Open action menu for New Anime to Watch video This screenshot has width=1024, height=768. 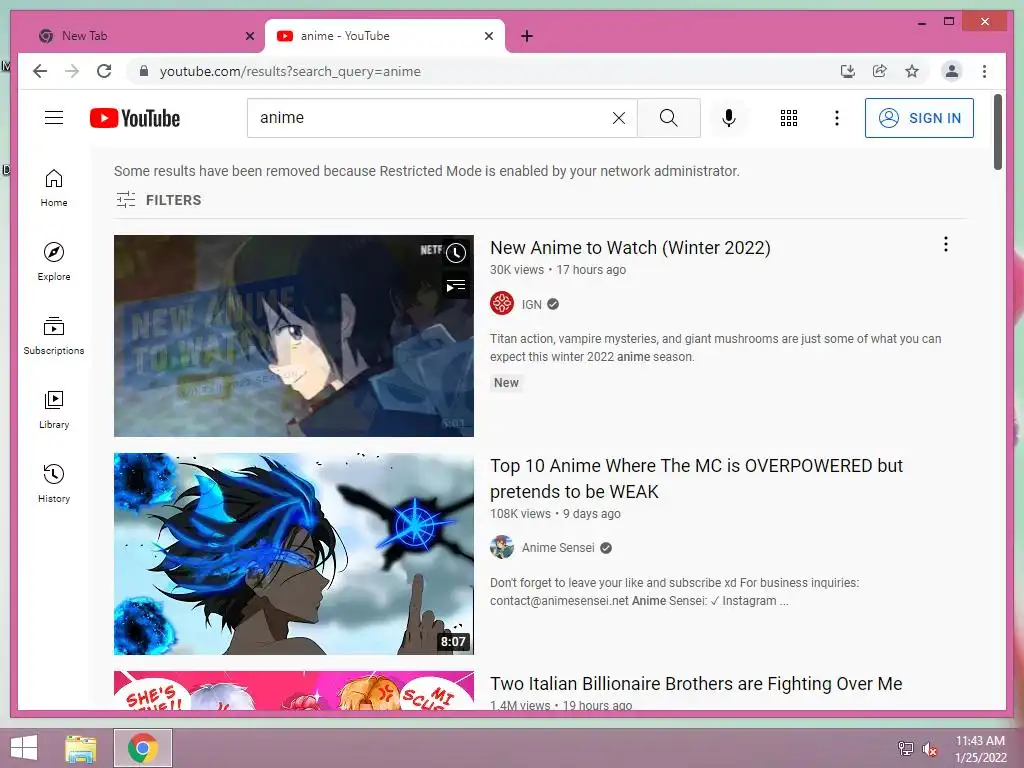(946, 244)
